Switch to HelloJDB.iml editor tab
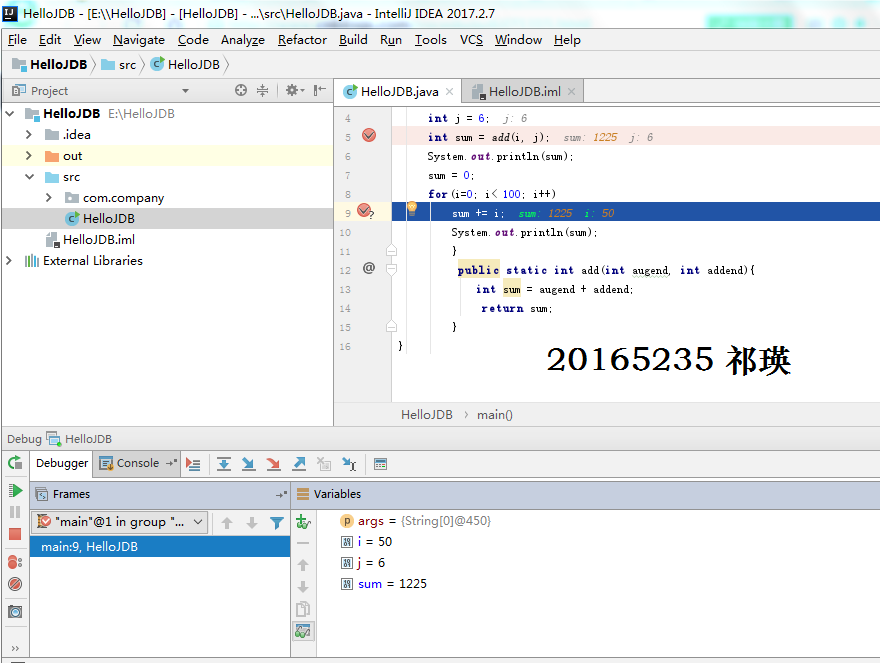 (x=524, y=92)
